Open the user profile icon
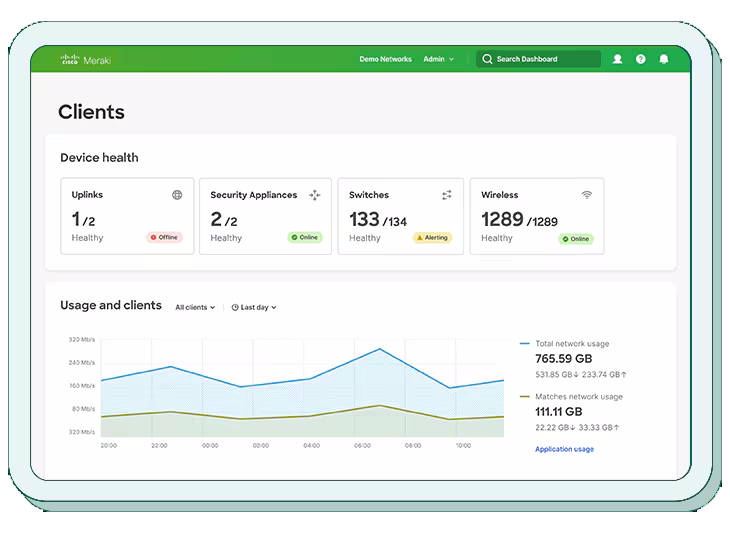 pyautogui.click(x=617, y=59)
